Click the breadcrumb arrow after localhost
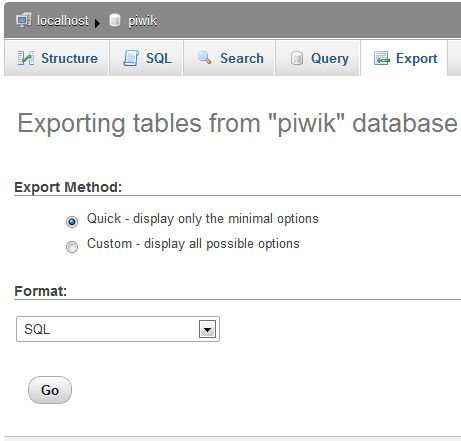 click(97, 23)
